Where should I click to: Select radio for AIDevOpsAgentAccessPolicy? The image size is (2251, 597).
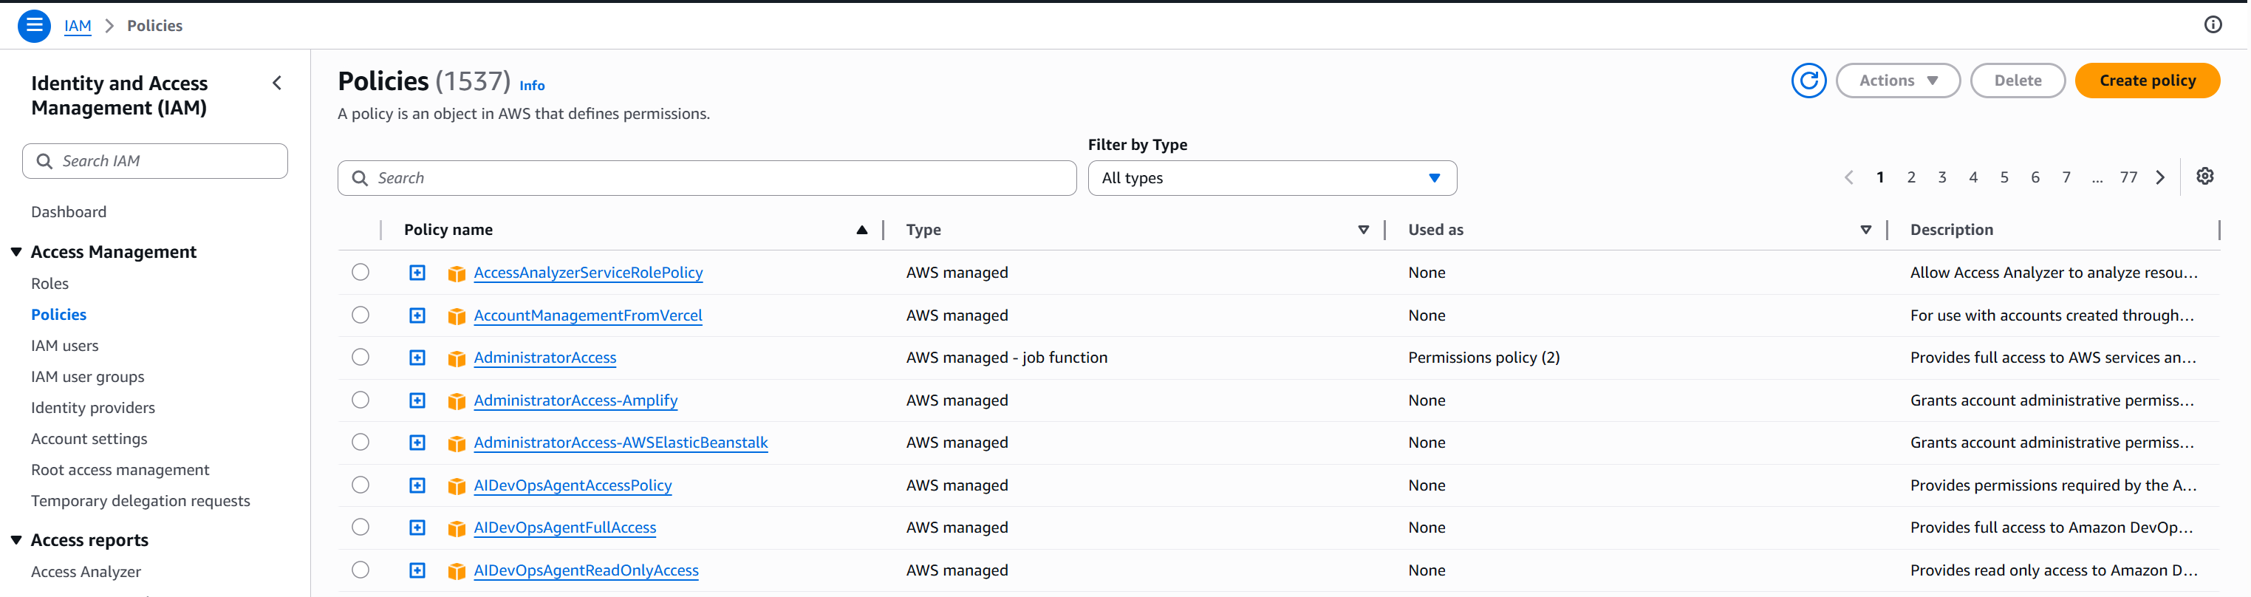(361, 485)
